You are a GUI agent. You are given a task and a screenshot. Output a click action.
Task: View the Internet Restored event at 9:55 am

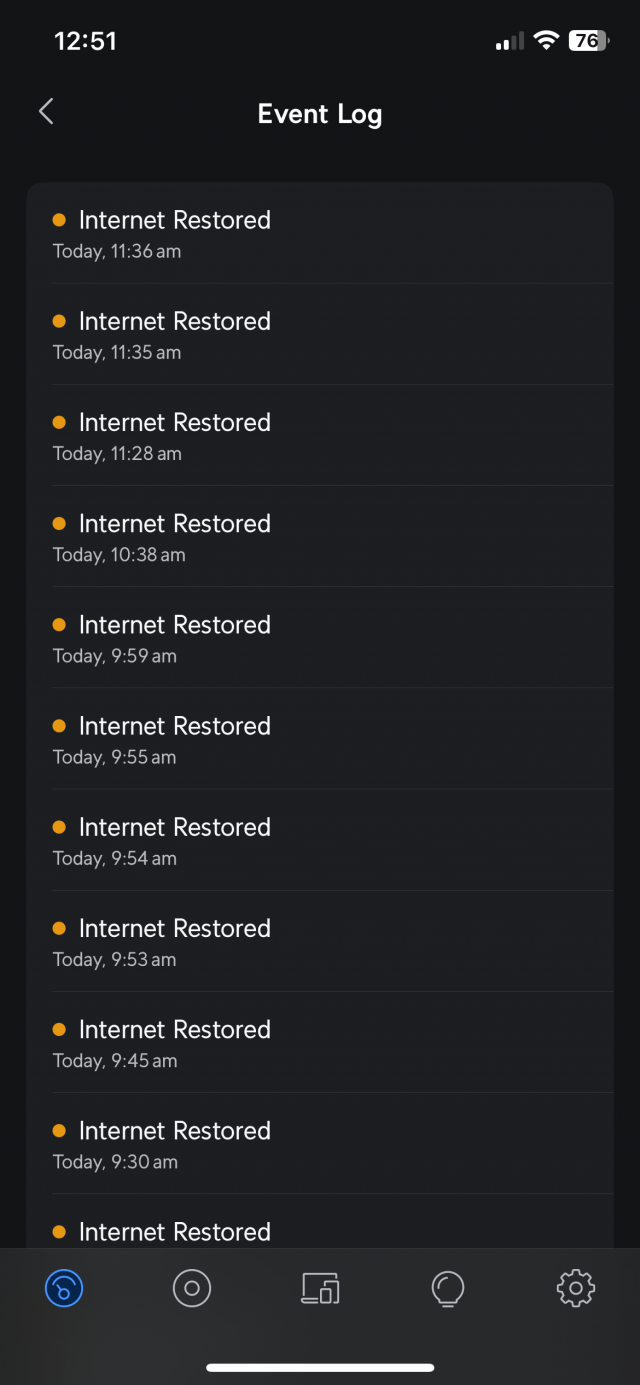pyautogui.click(x=320, y=738)
